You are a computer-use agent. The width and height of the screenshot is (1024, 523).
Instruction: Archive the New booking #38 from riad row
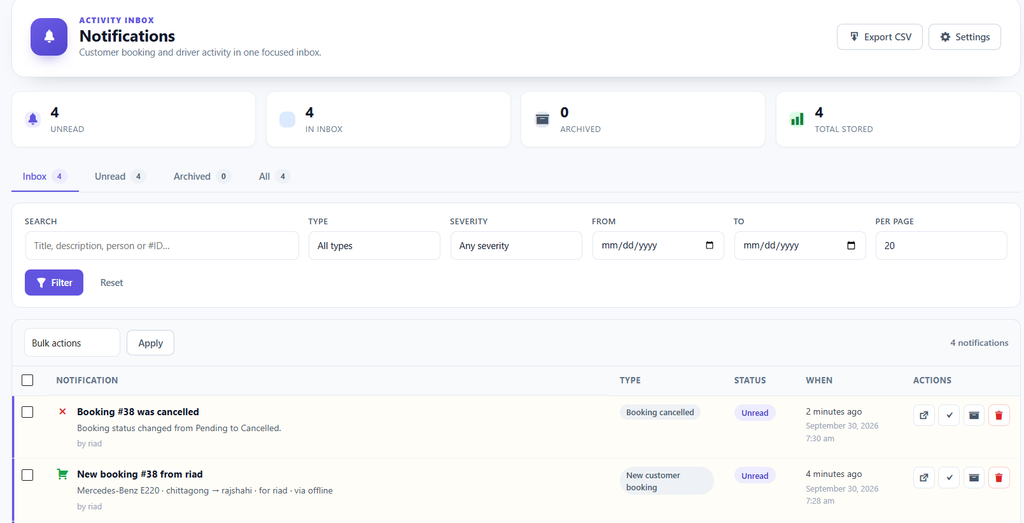[x=974, y=477]
